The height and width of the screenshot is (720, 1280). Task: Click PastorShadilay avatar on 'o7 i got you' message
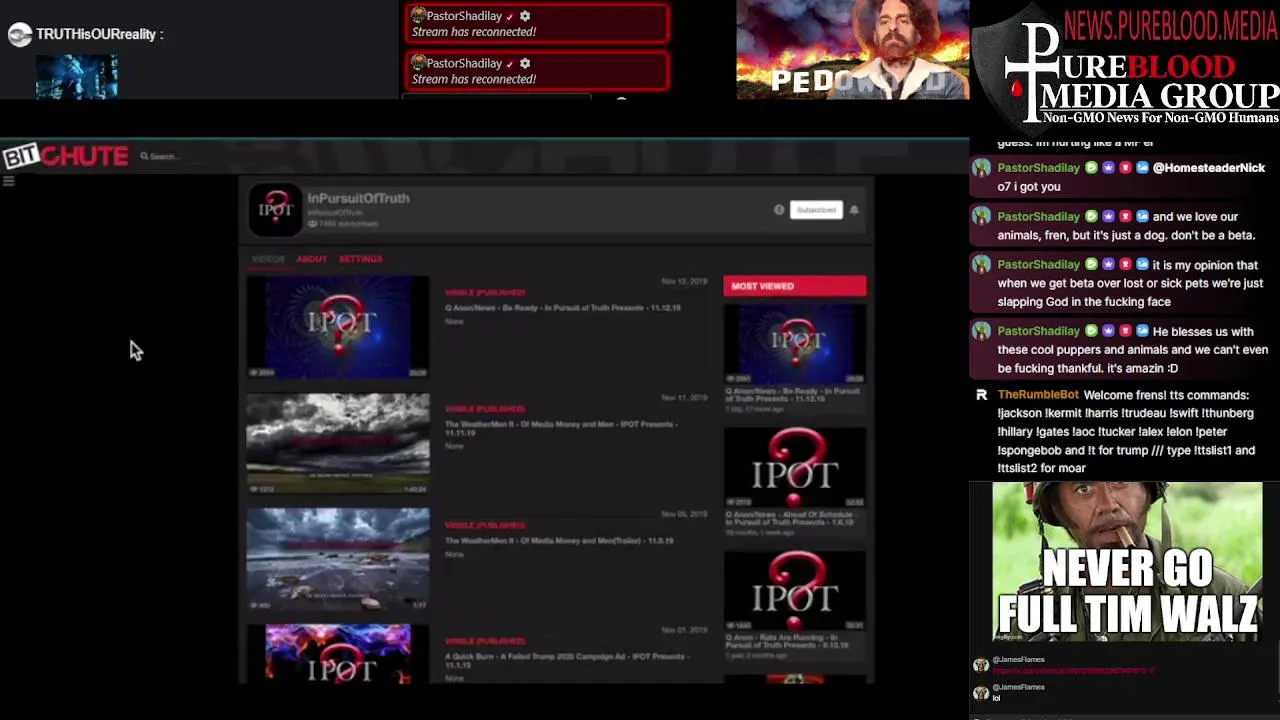click(x=981, y=168)
